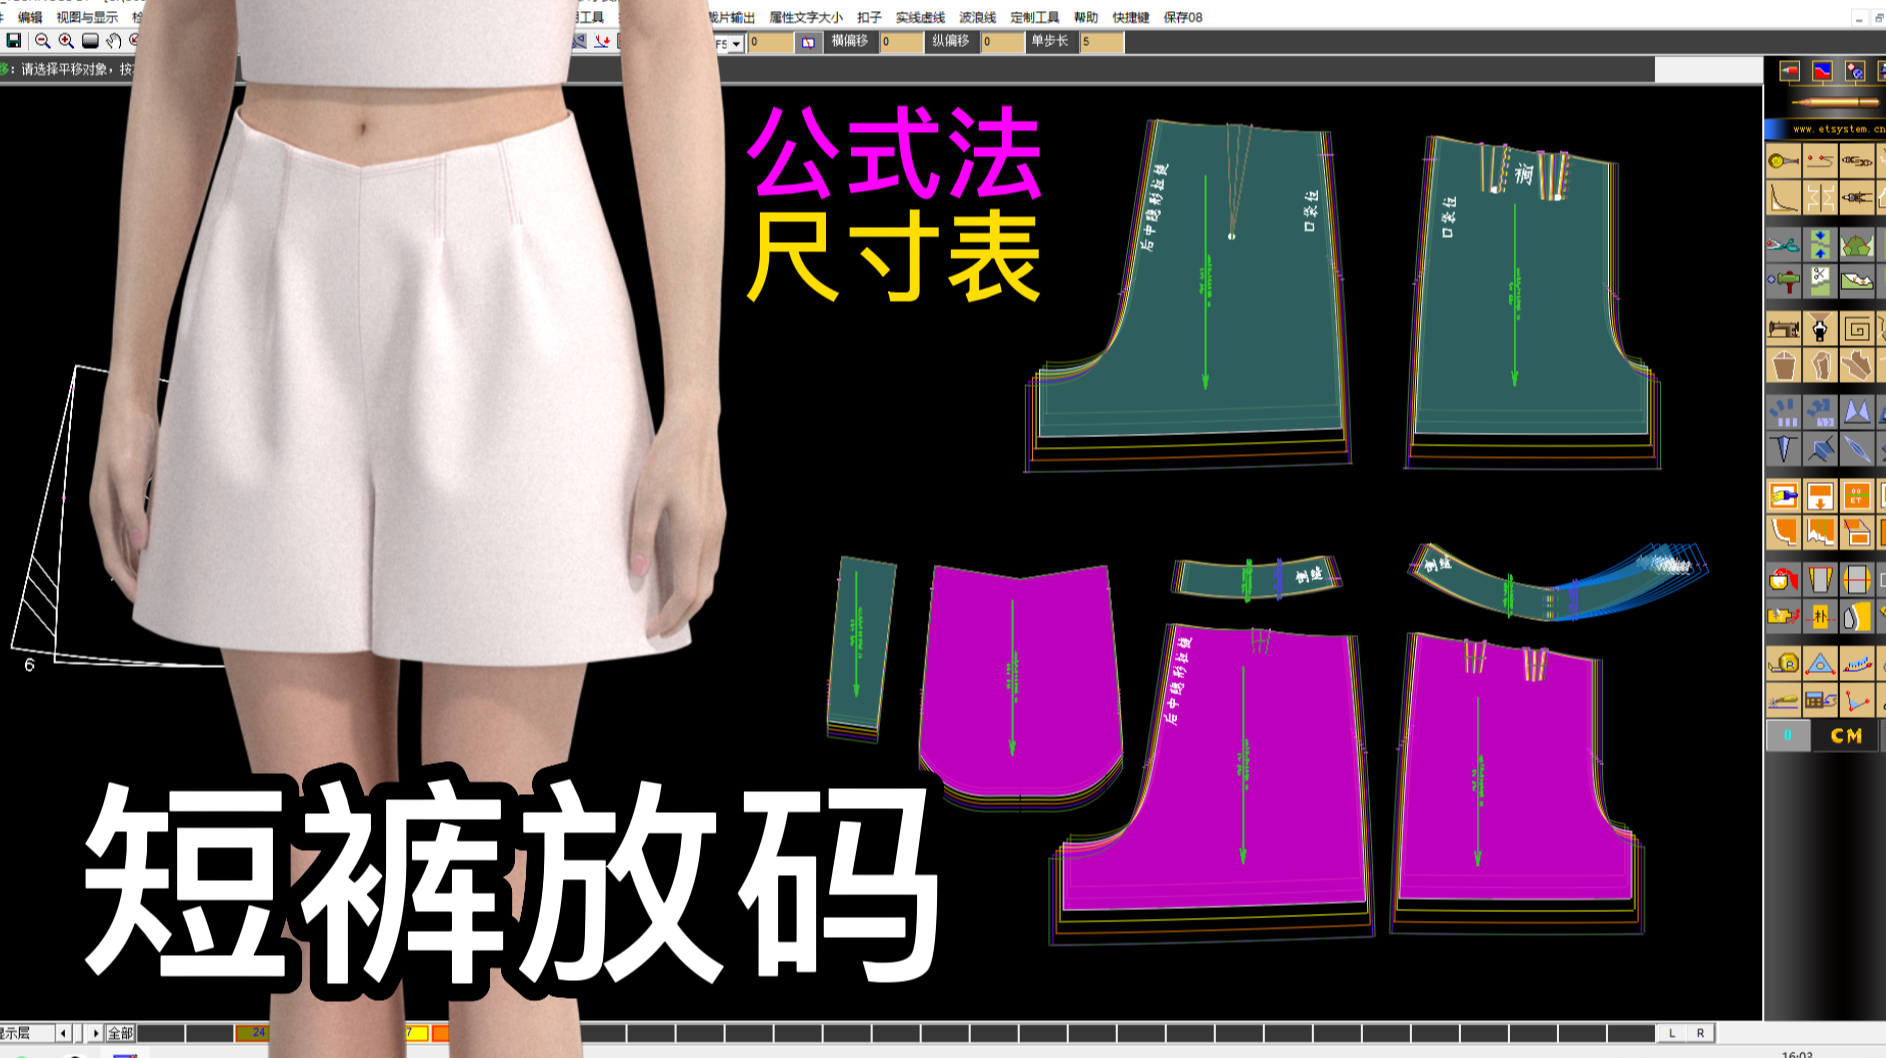
Task: Open the 波浪线 menu
Action: point(977,17)
